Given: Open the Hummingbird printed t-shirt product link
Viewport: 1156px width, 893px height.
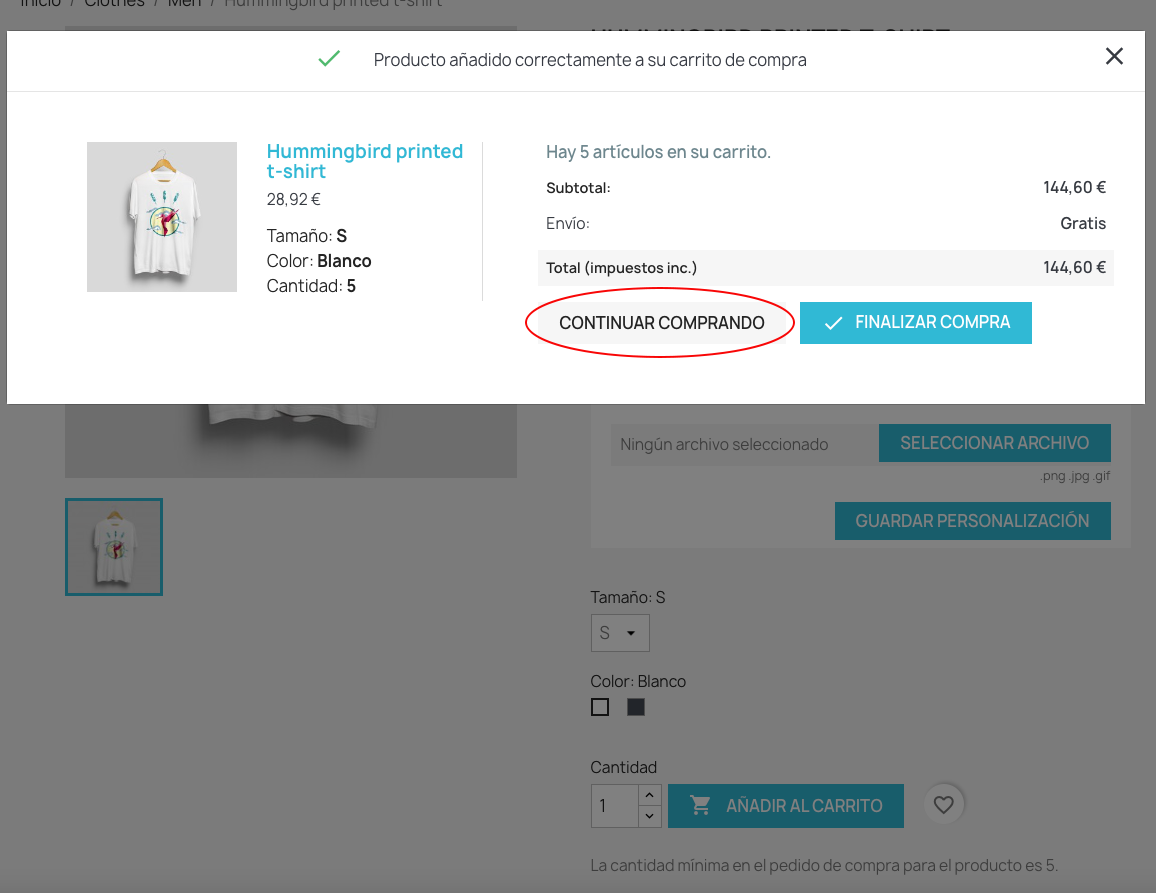Looking at the screenshot, I should click(364, 161).
